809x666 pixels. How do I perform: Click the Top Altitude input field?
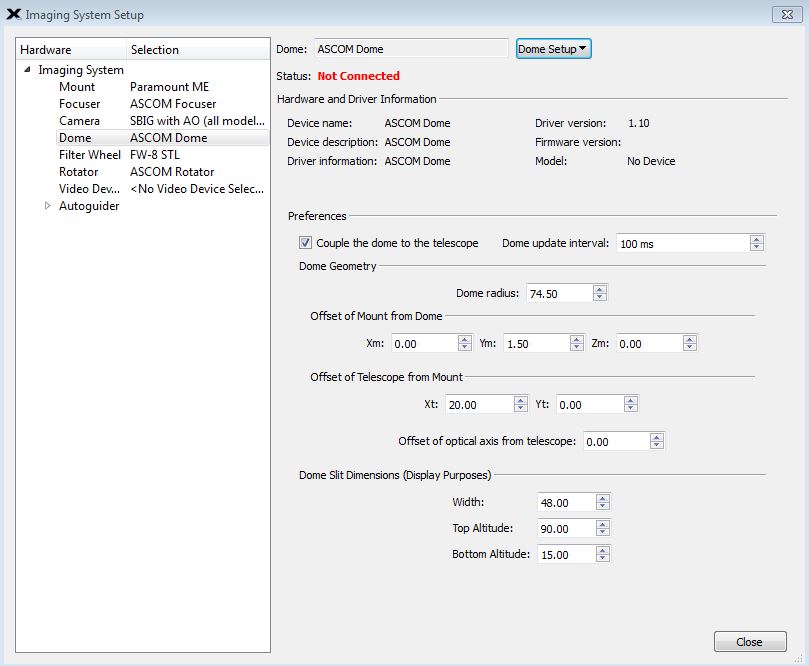(567, 528)
